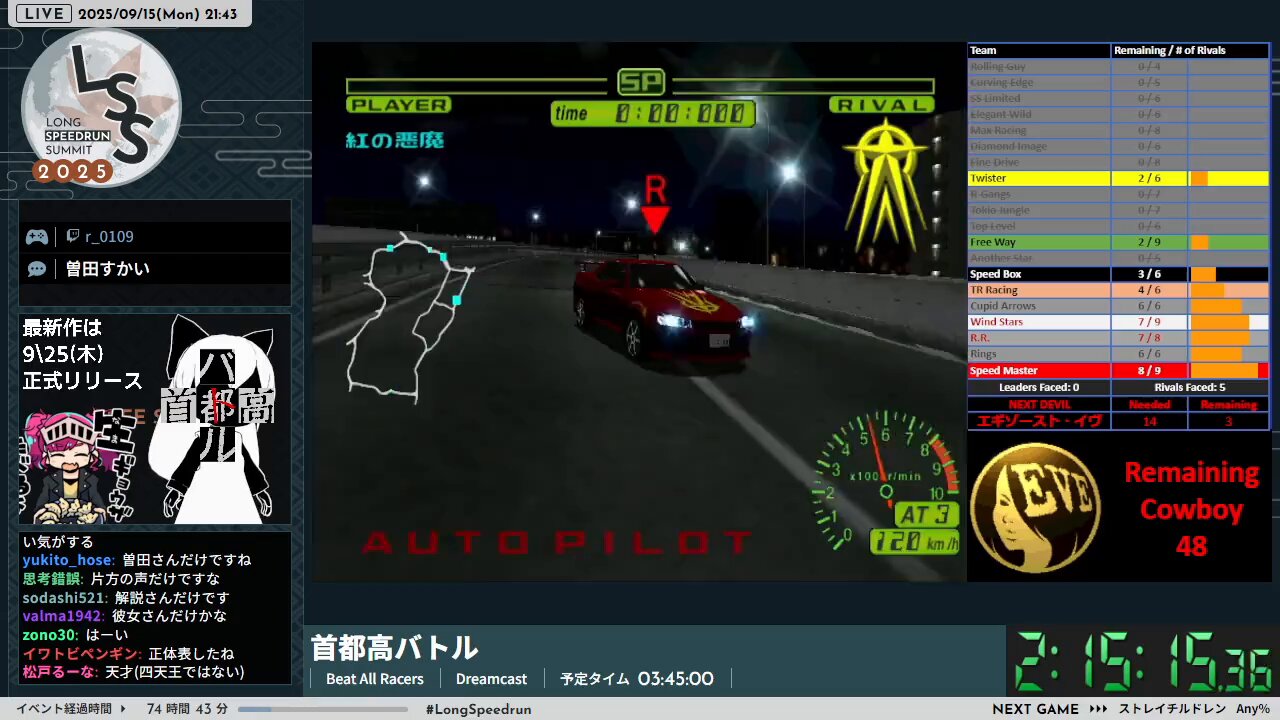The height and width of the screenshot is (720, 1280).
Task: Click the RIVAL label
Action: coord(881,105)
